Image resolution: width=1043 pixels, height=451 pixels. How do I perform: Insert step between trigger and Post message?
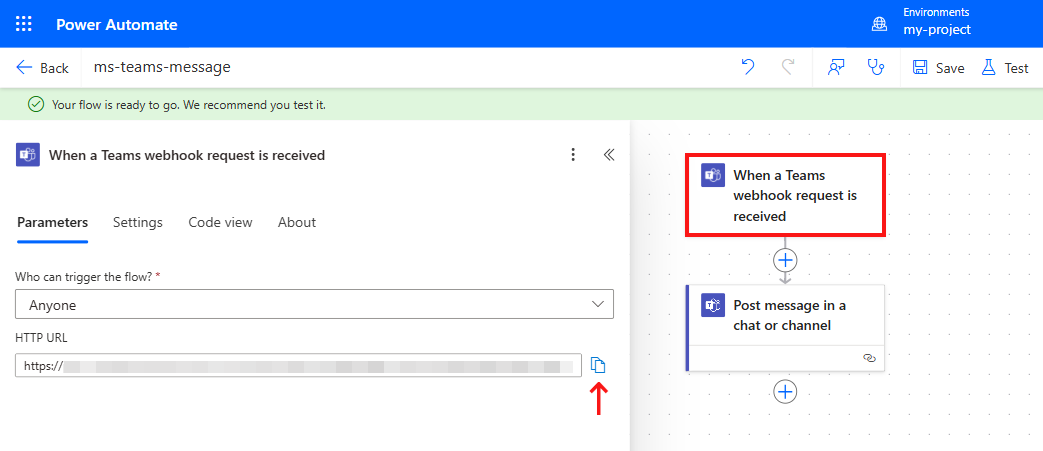pos(786,259)
